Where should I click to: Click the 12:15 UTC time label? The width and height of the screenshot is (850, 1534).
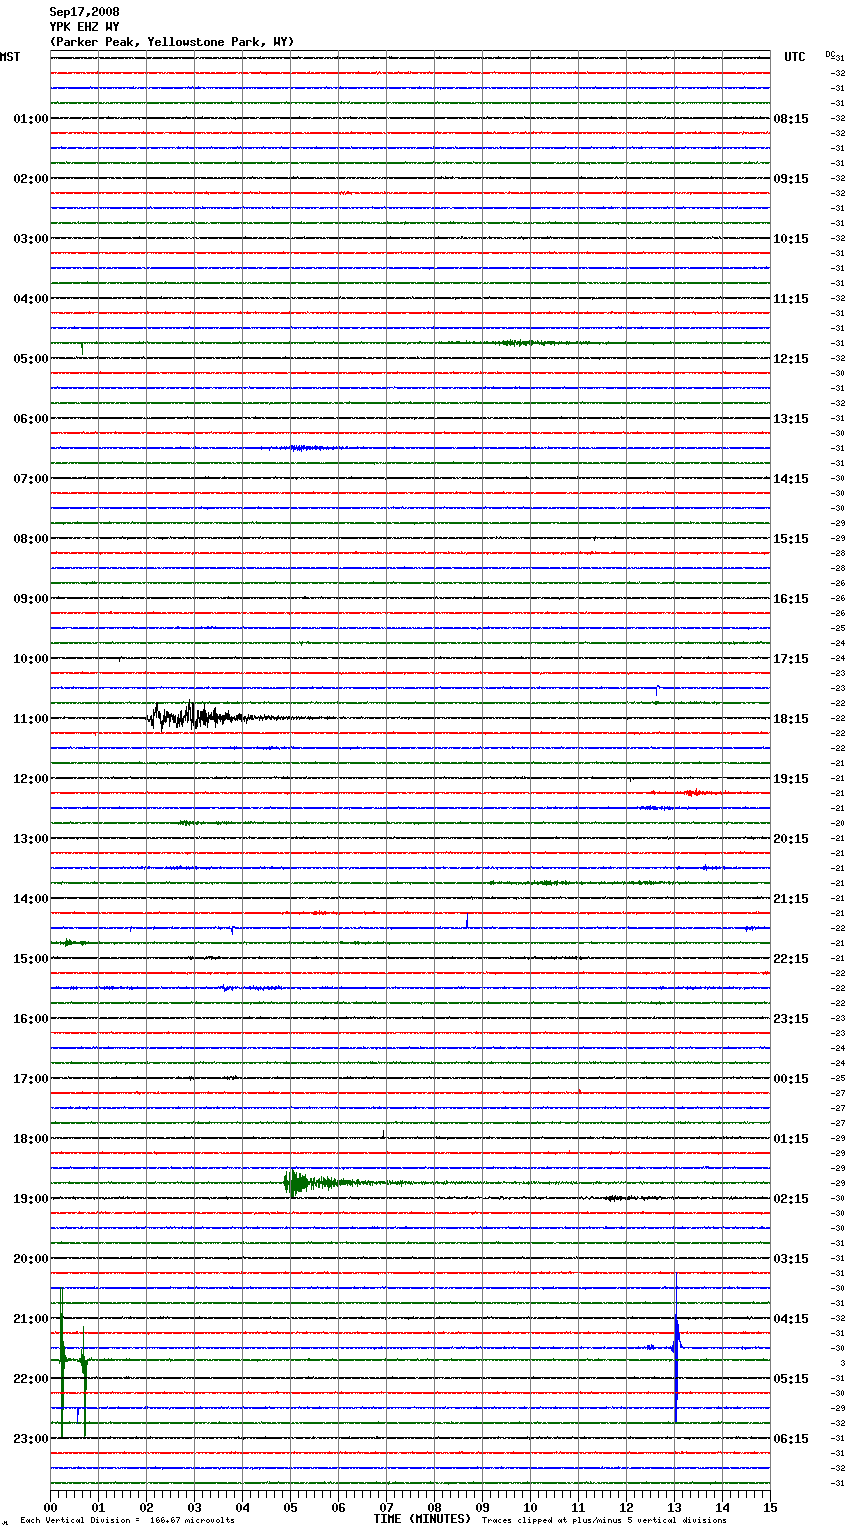pyautogui.click(x=791, y=359)
